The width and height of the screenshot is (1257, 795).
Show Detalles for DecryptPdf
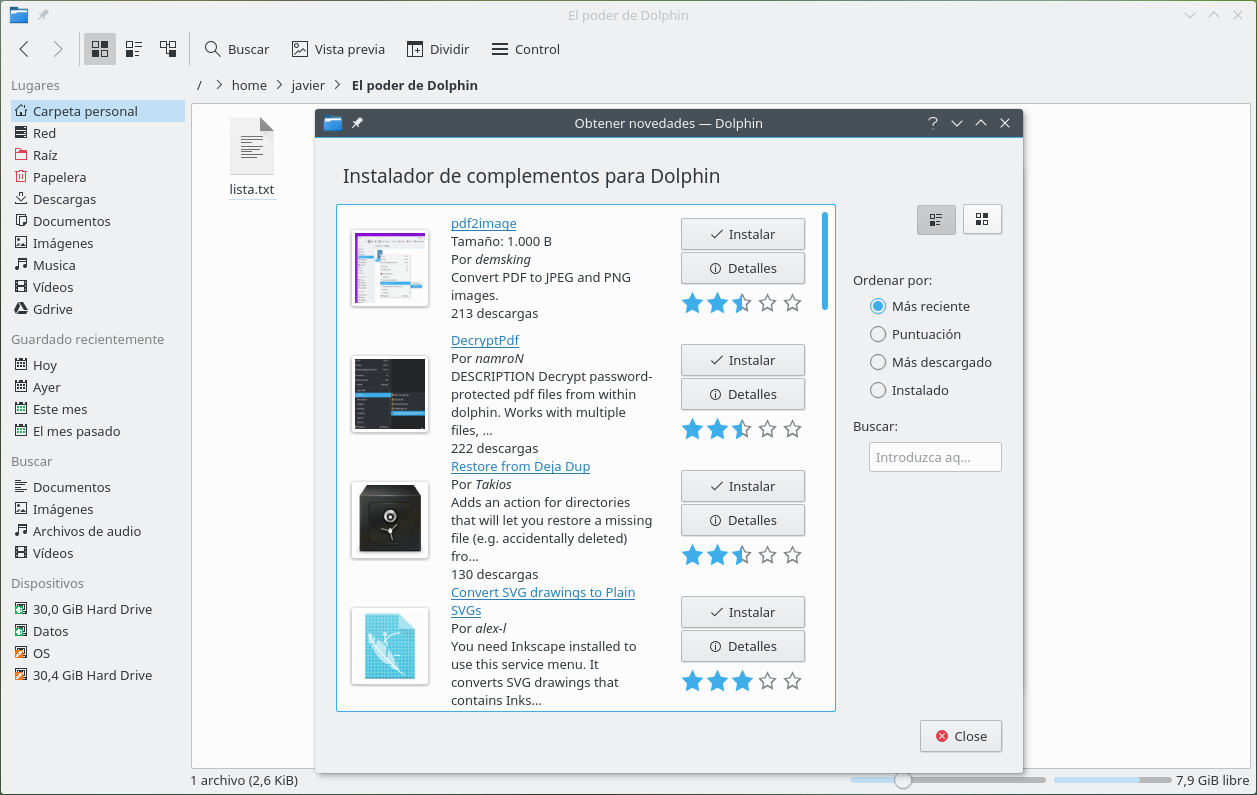pos(743,394)
